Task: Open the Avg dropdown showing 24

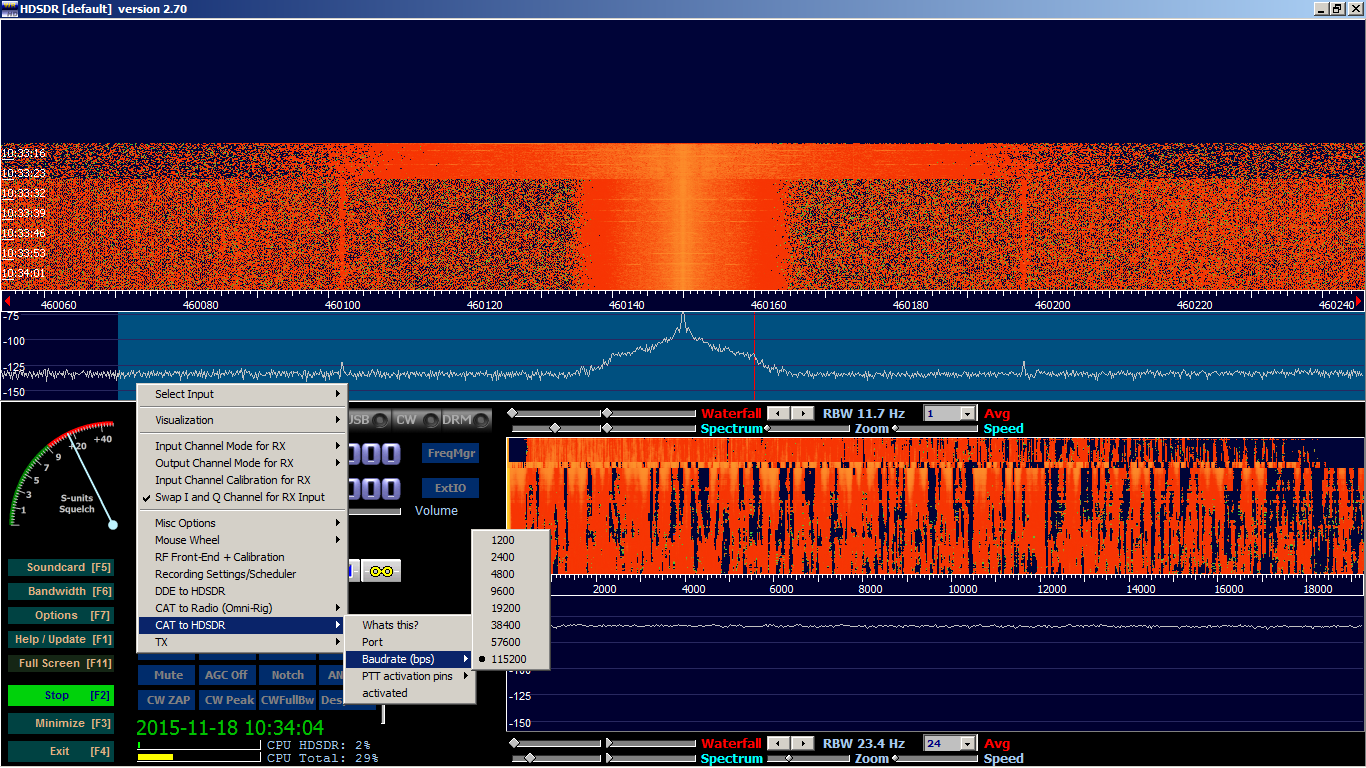Action: (968, 743)
